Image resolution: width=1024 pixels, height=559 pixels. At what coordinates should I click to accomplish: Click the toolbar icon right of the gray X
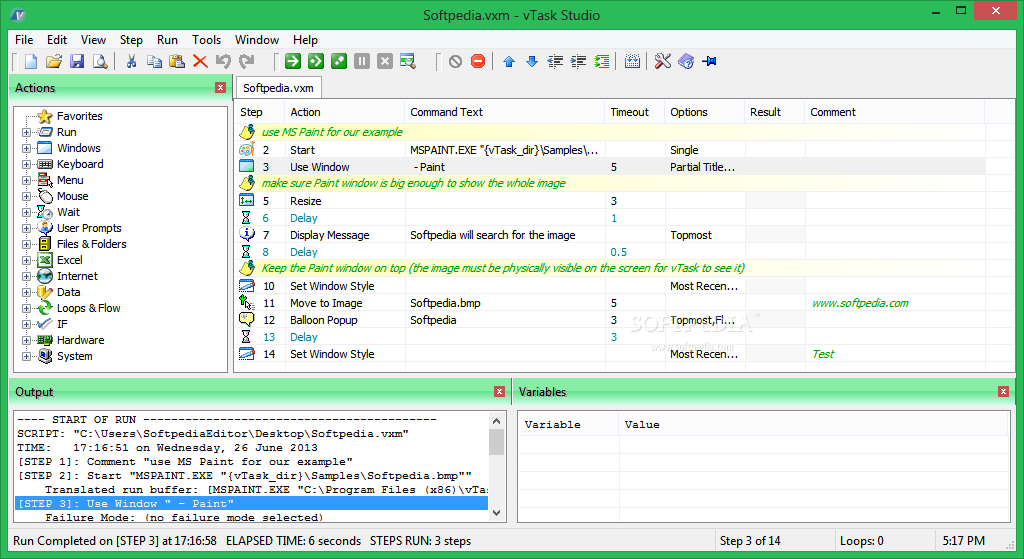click(408, 61)
